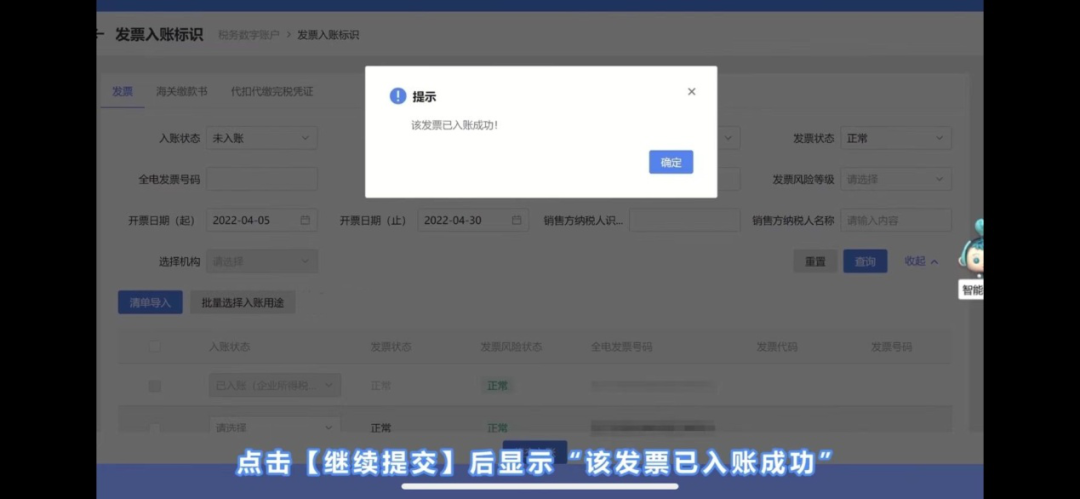
Task: Switch to the 代扣代缴完税凭证 tab
Action: [271, 91]
